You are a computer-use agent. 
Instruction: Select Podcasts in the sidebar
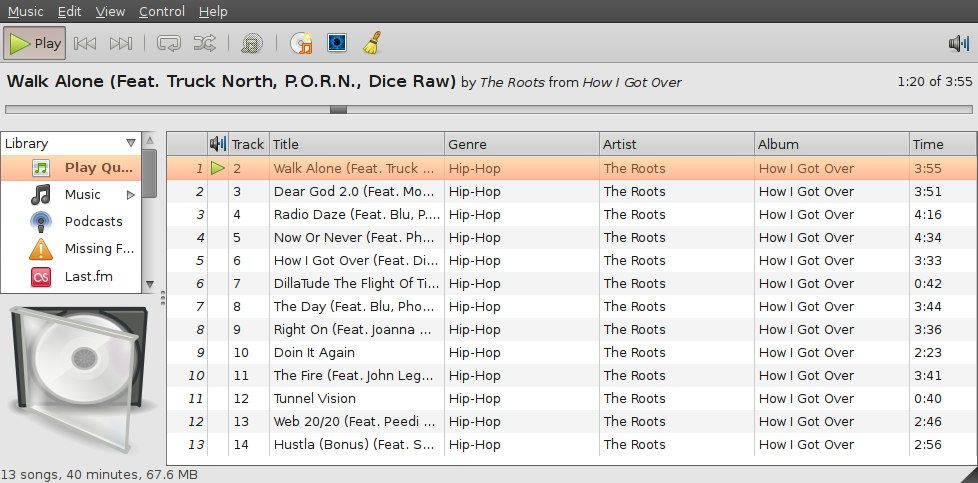tap(71, 222)
